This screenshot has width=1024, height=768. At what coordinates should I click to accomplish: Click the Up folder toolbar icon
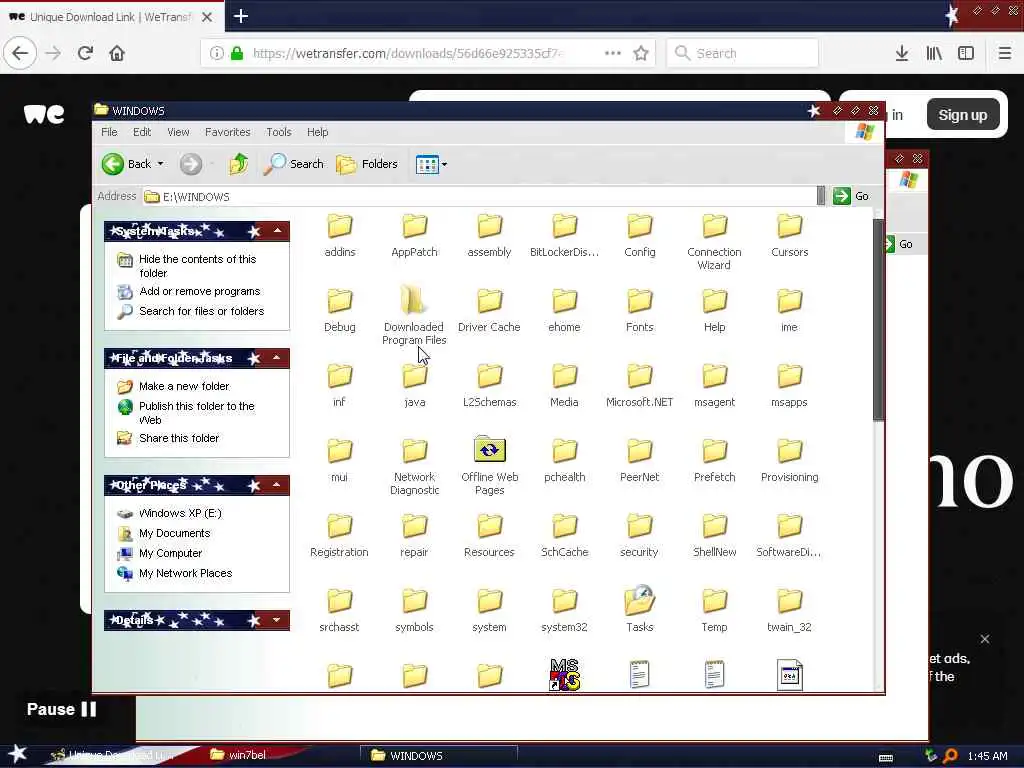(238, 164)
